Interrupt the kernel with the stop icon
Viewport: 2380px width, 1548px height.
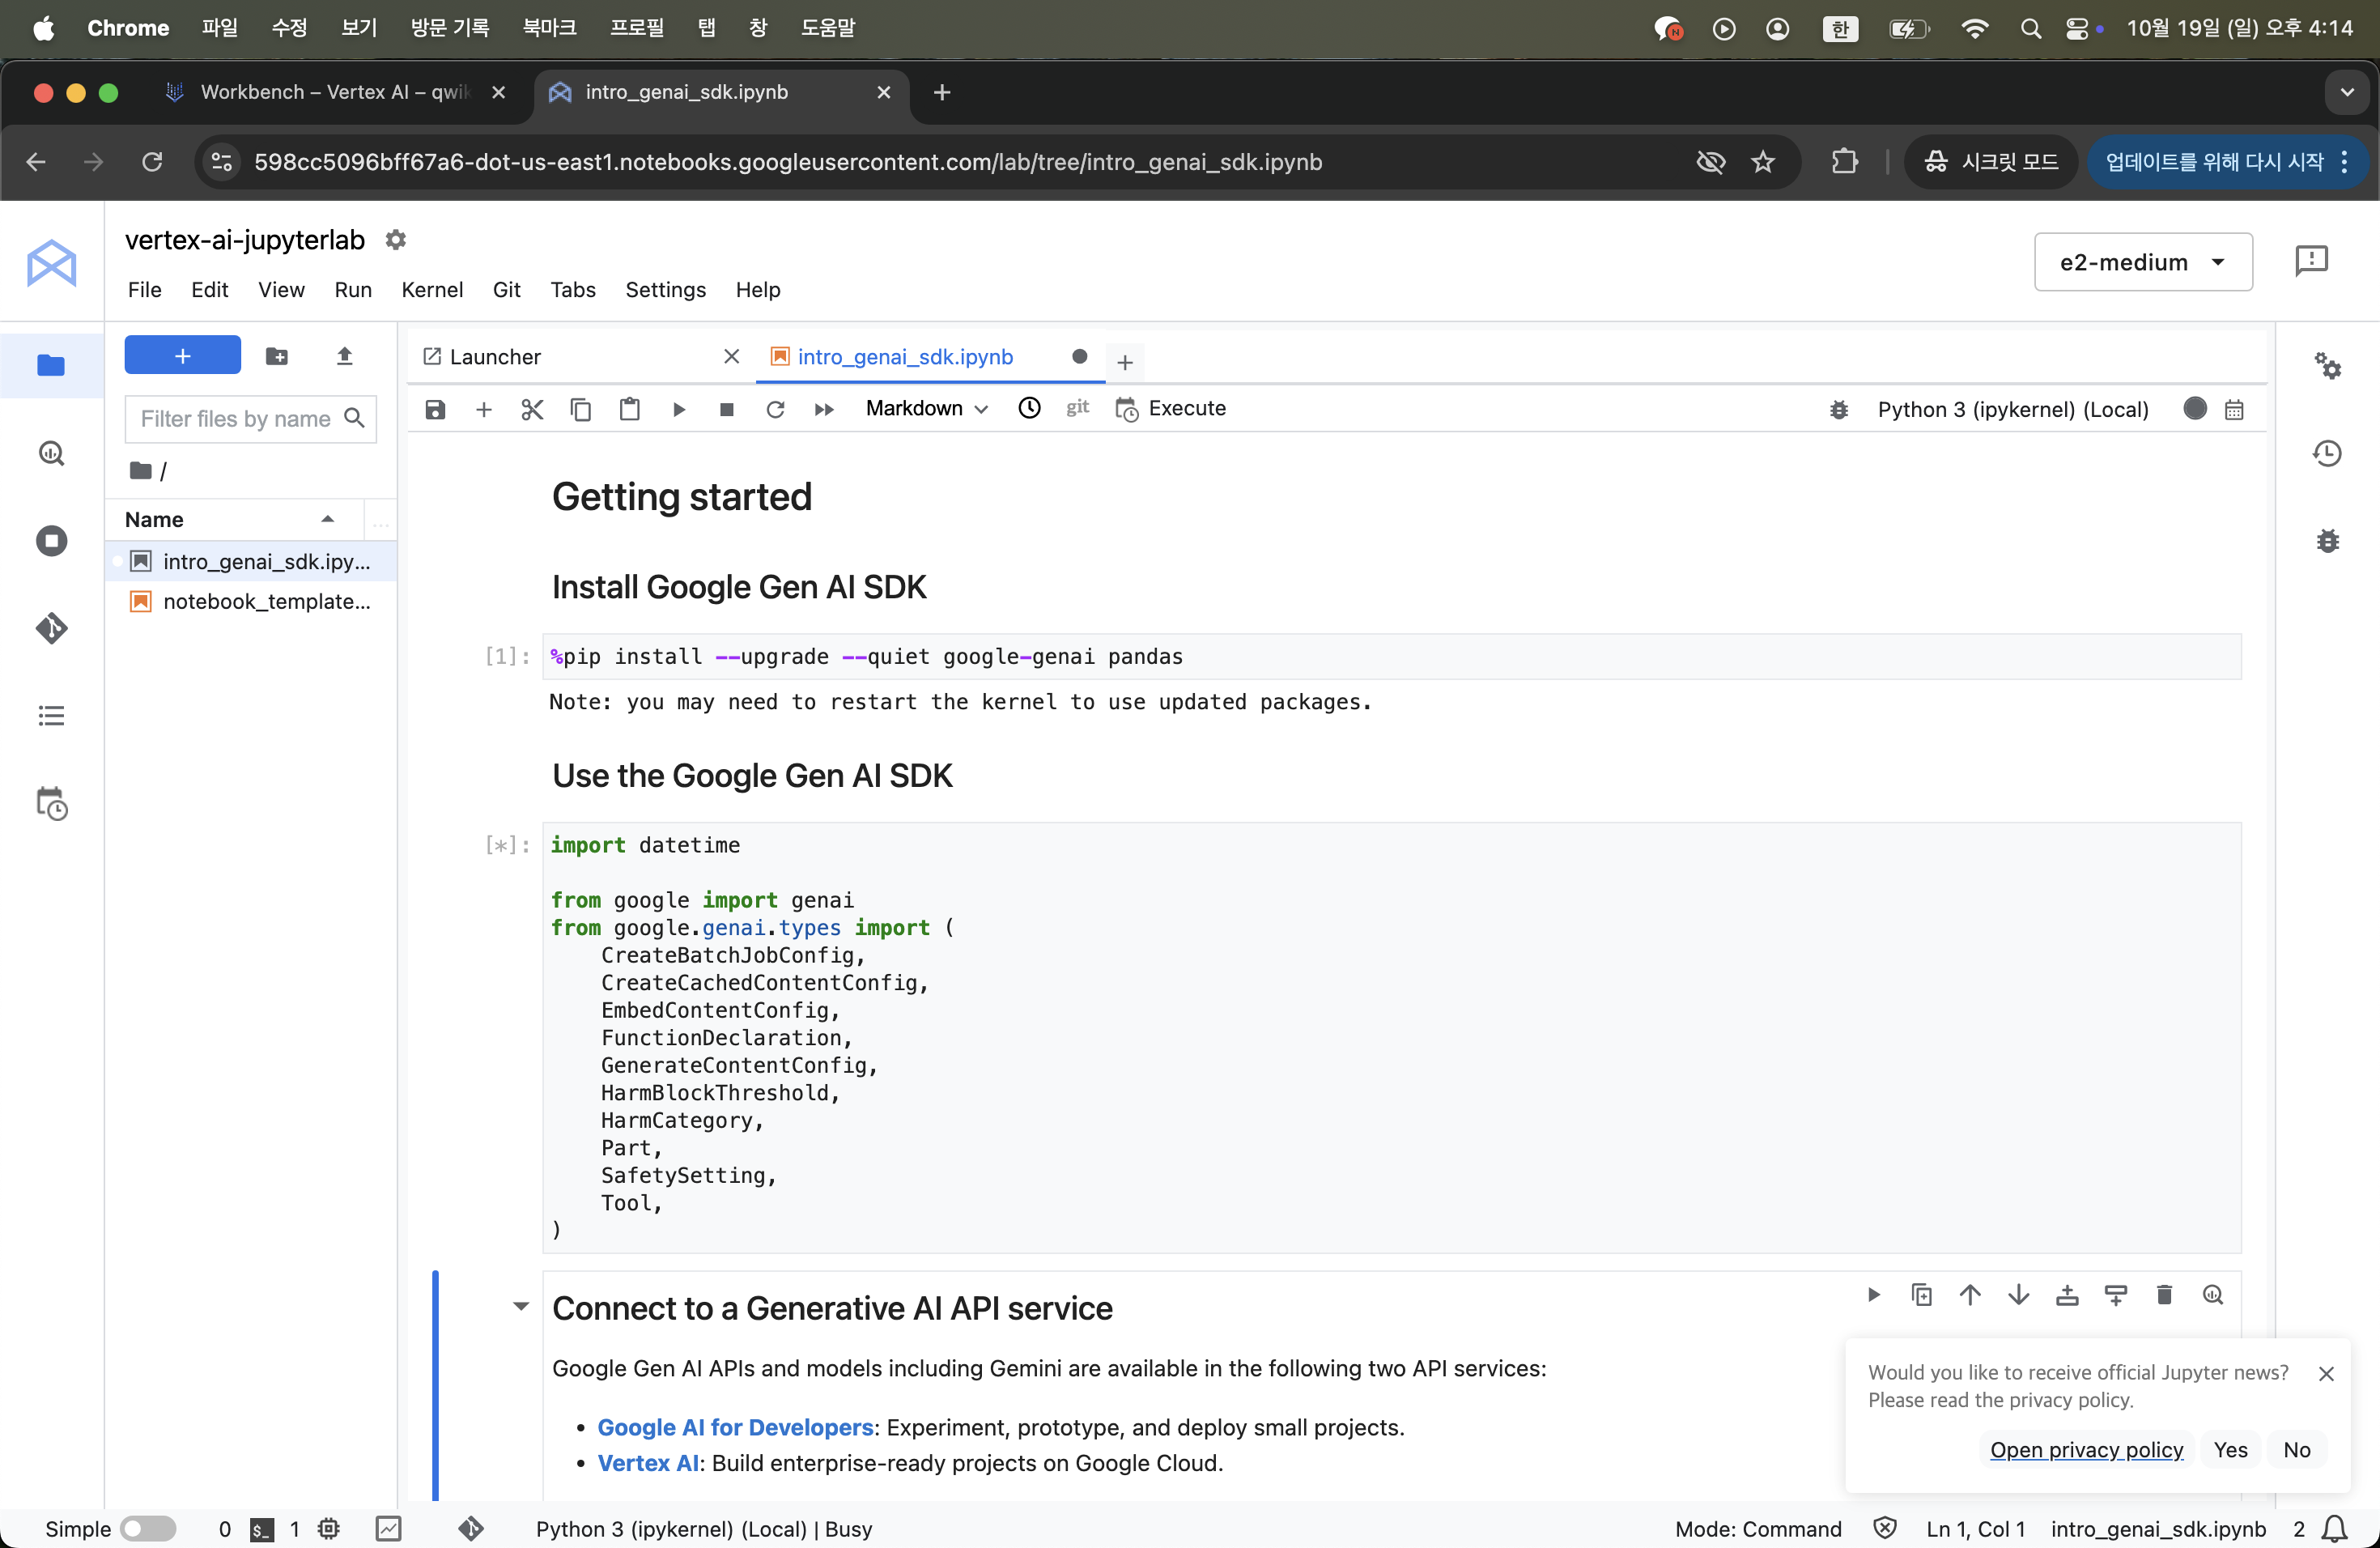[727, 409]
